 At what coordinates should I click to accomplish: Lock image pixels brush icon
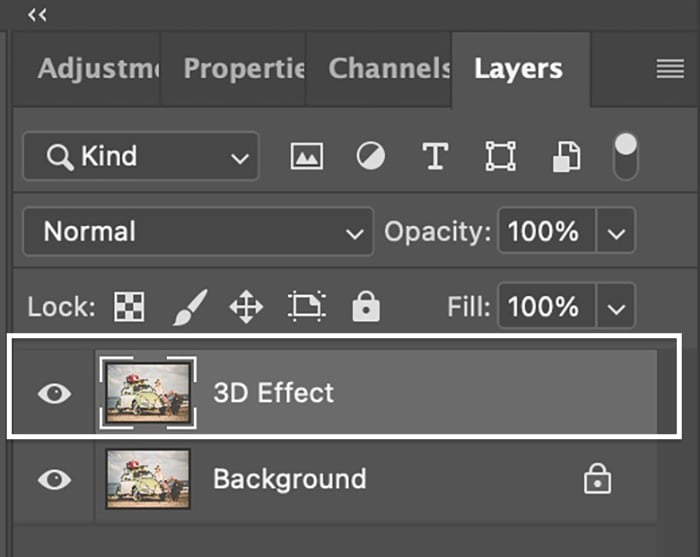(x=190, y=307)
